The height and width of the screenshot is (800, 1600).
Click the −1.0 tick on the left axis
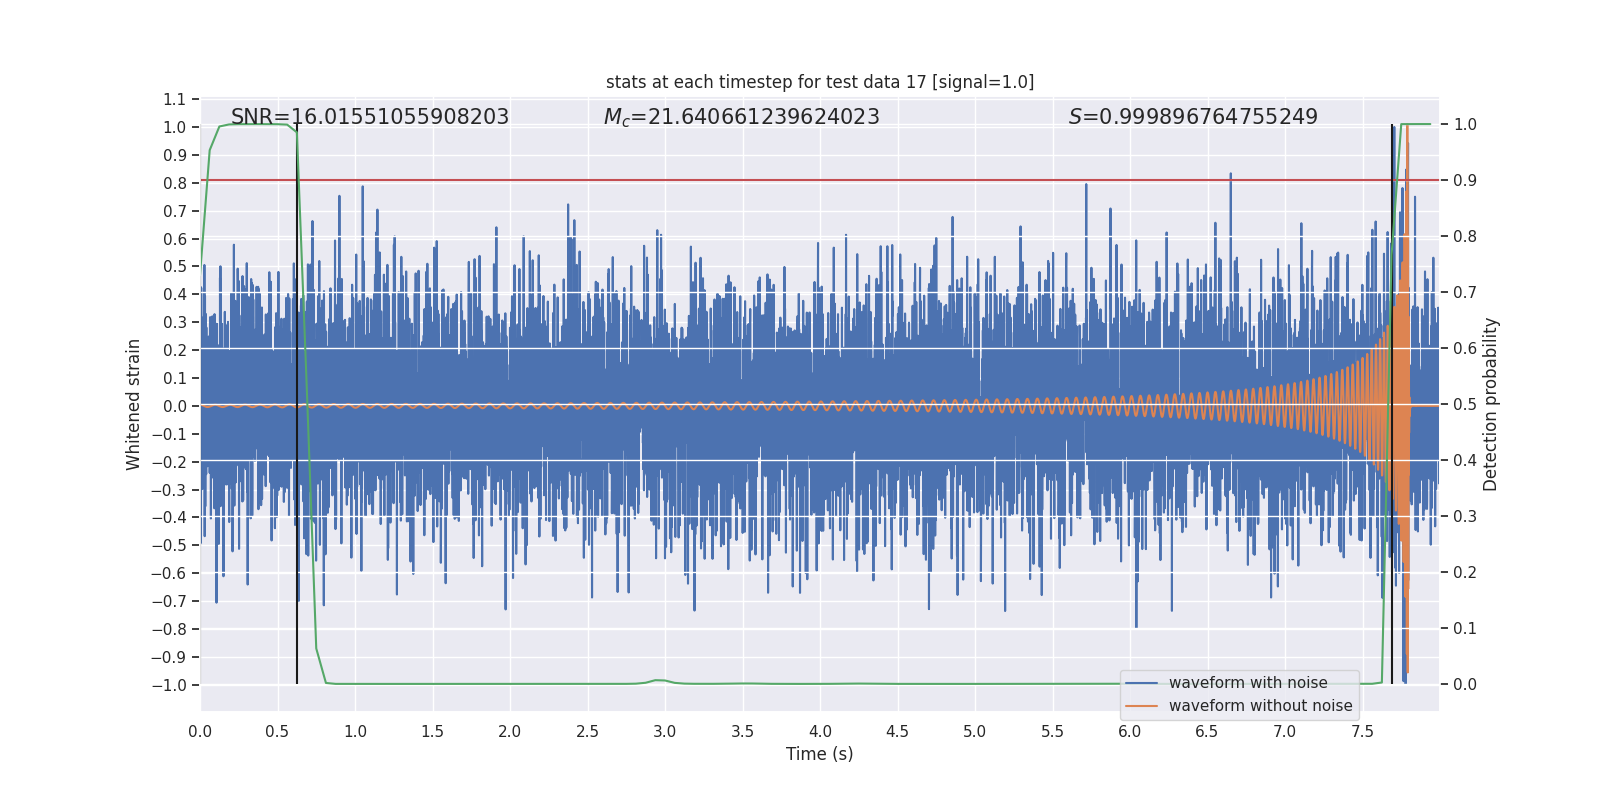point(169,685)
